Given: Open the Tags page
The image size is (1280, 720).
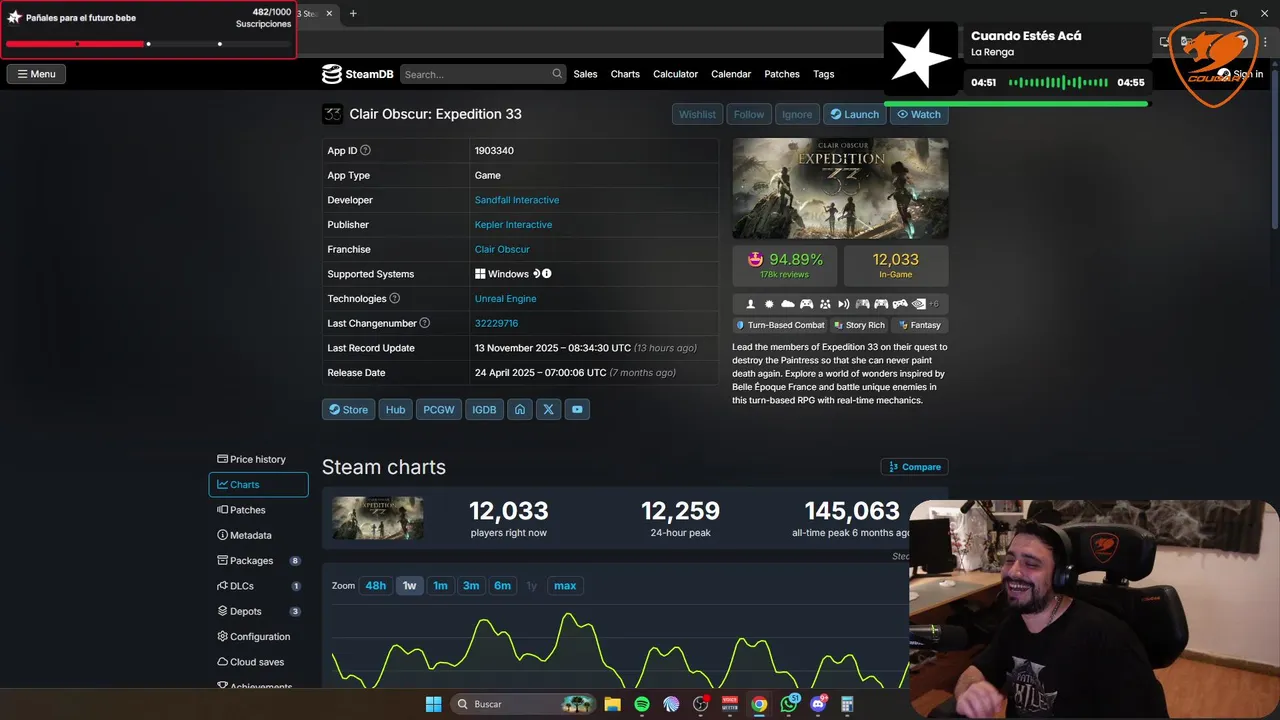Looking at the screenshot, I should tap(824, 74).
